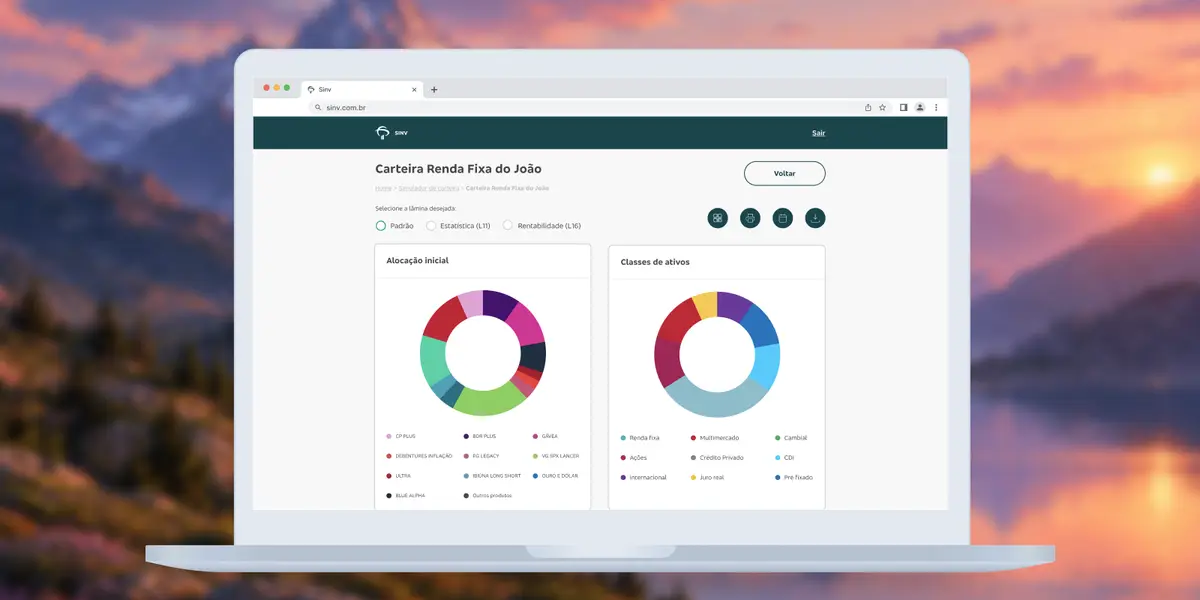Click the VG SPX LANCER legend label
Viewport: 1200px width, 600px height.
pyautogui.click(x=560, y=456)
